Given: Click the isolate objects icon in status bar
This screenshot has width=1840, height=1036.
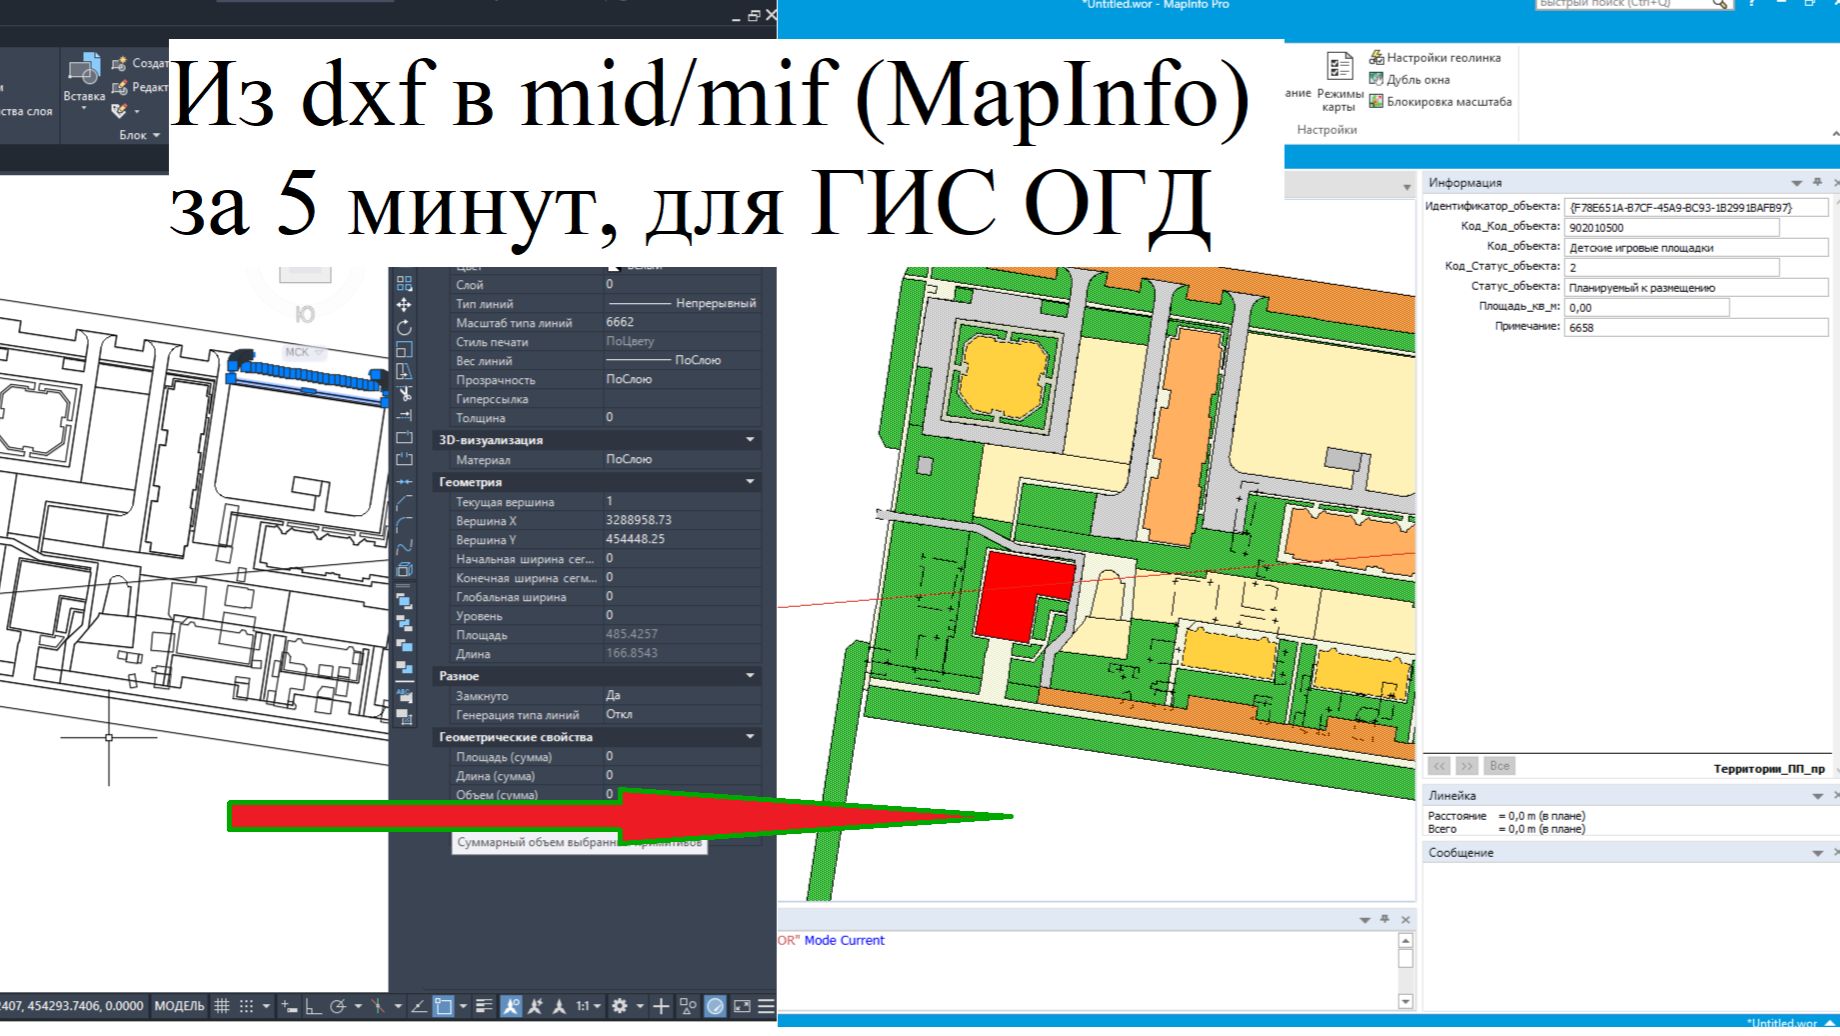Looking at the screenshot, I should 688,1006.
